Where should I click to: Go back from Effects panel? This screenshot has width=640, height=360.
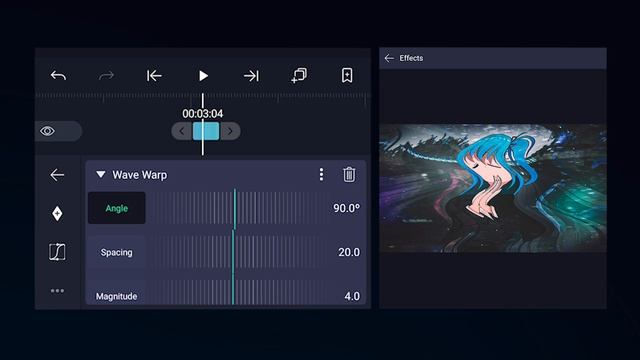point(389,58)
